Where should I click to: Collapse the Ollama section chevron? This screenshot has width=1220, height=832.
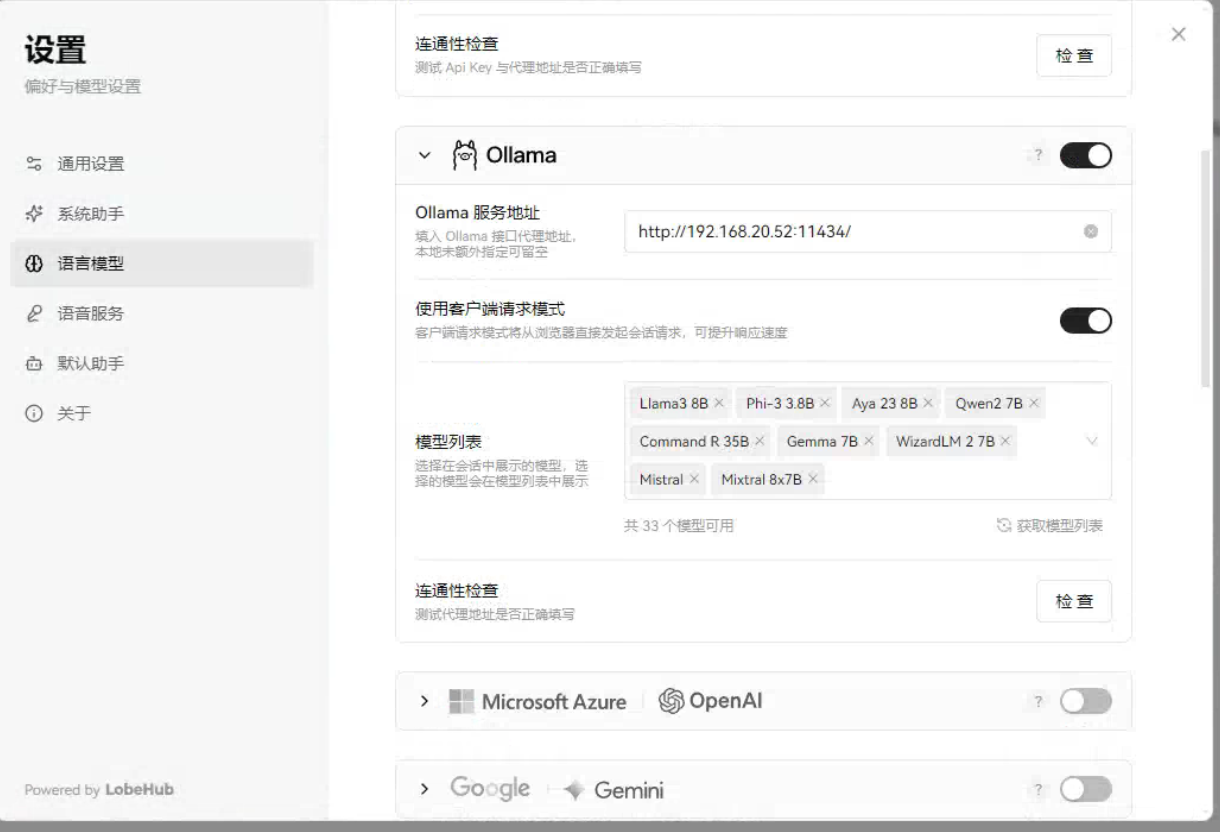coord(425,156)
